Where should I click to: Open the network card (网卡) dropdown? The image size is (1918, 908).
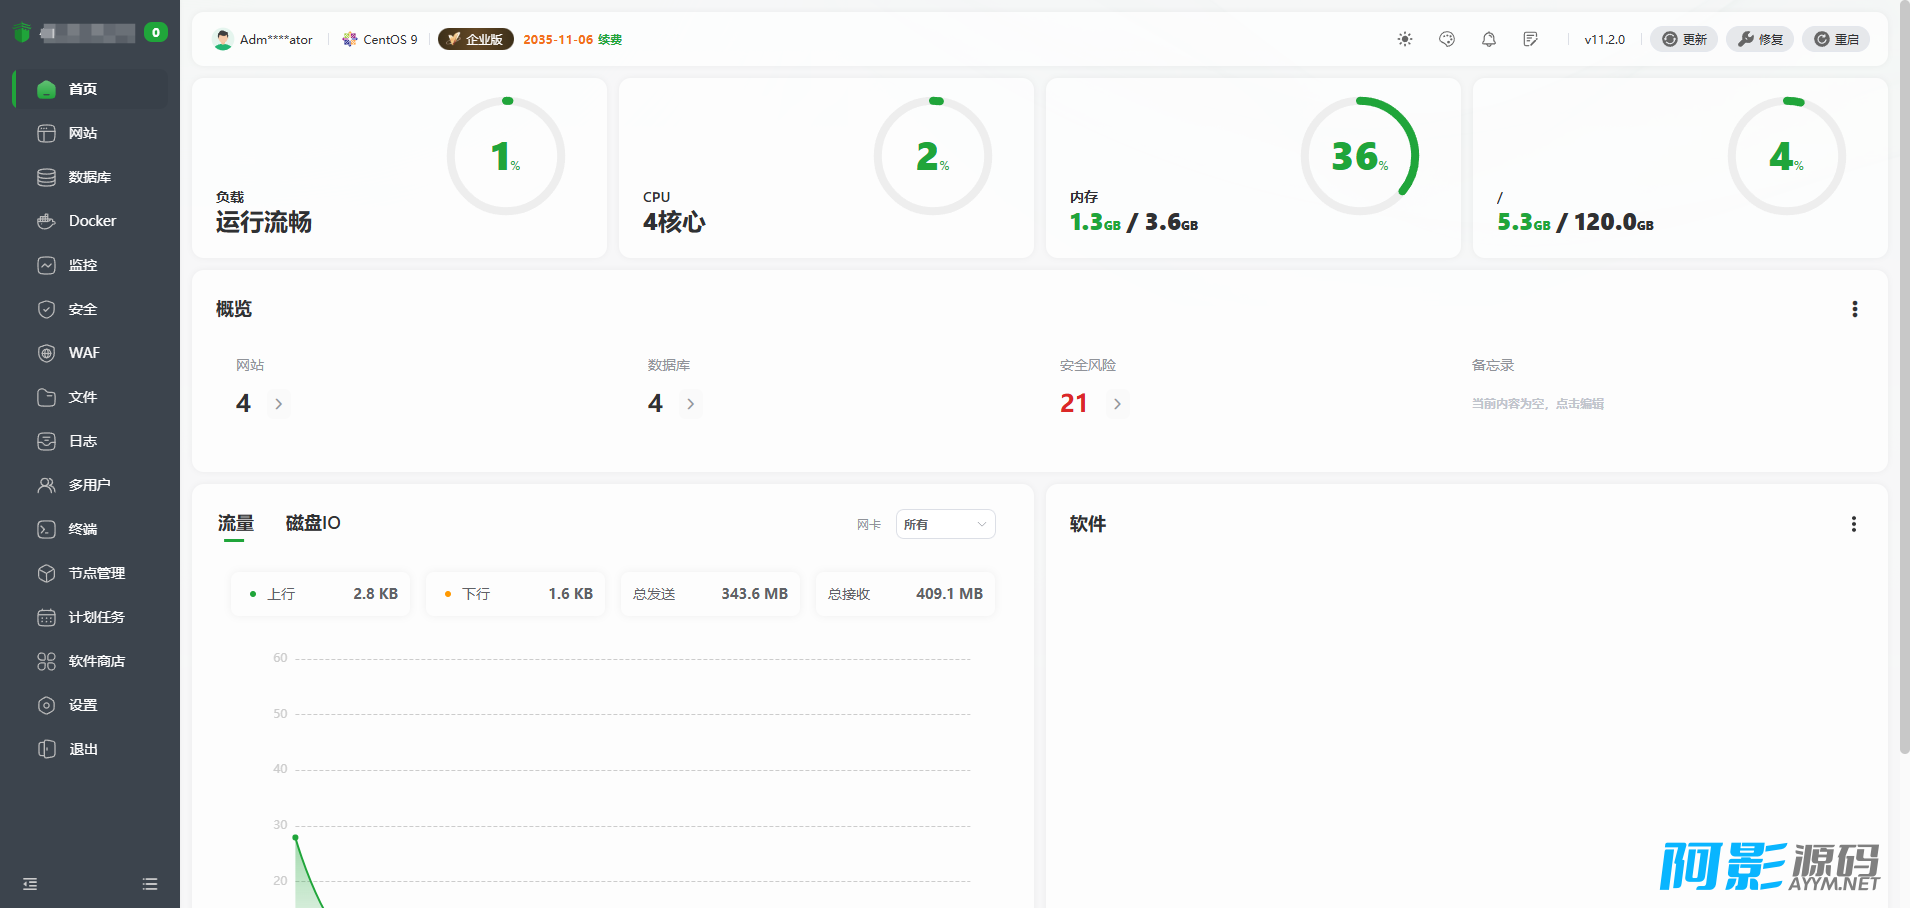tap(945, 524)
